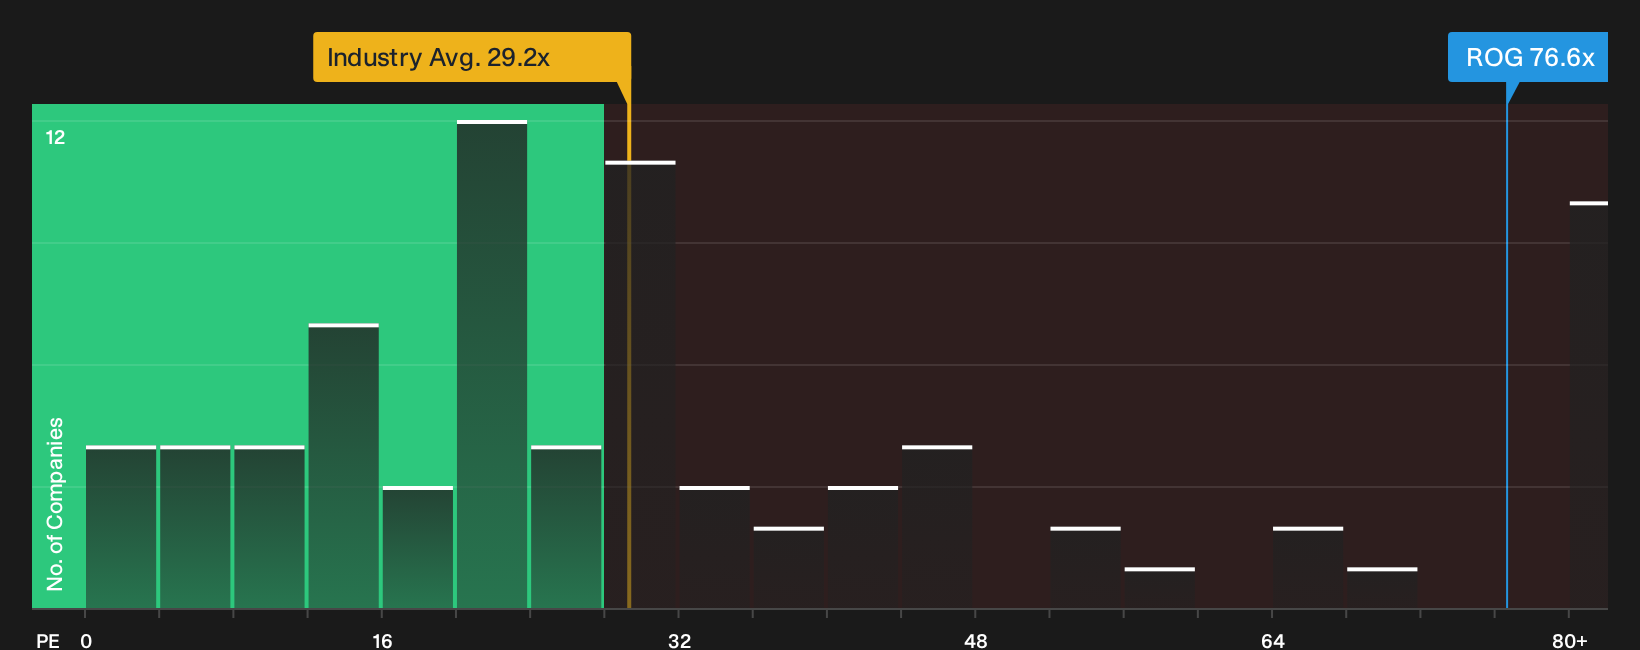The height and width of the screenshot is (650, 1640).
Task: Click the PE axis value 0
Action: (86, 640)
